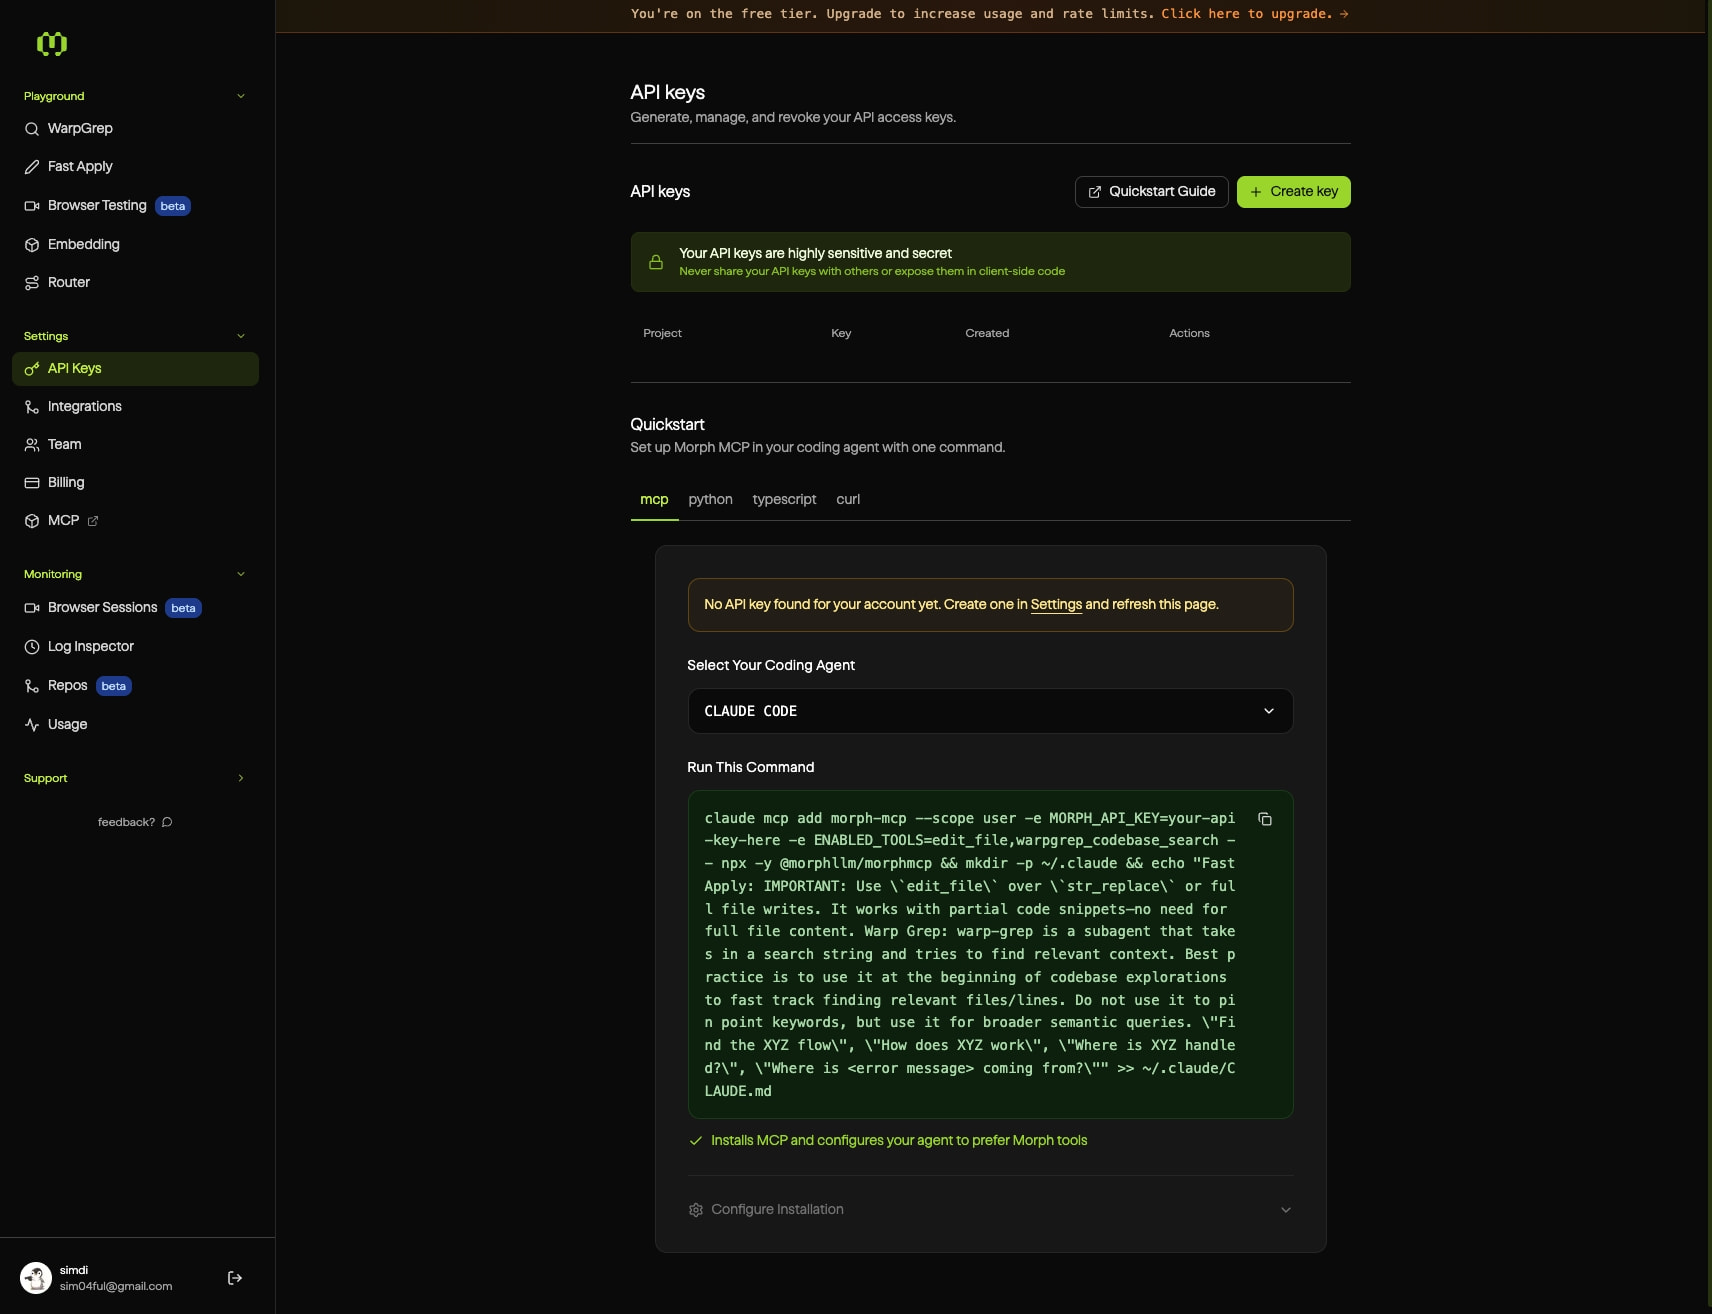Click the WarpGrep search icon
Image resolution: width=1712 pixels, height=1314 pixels.
[32, 129]
